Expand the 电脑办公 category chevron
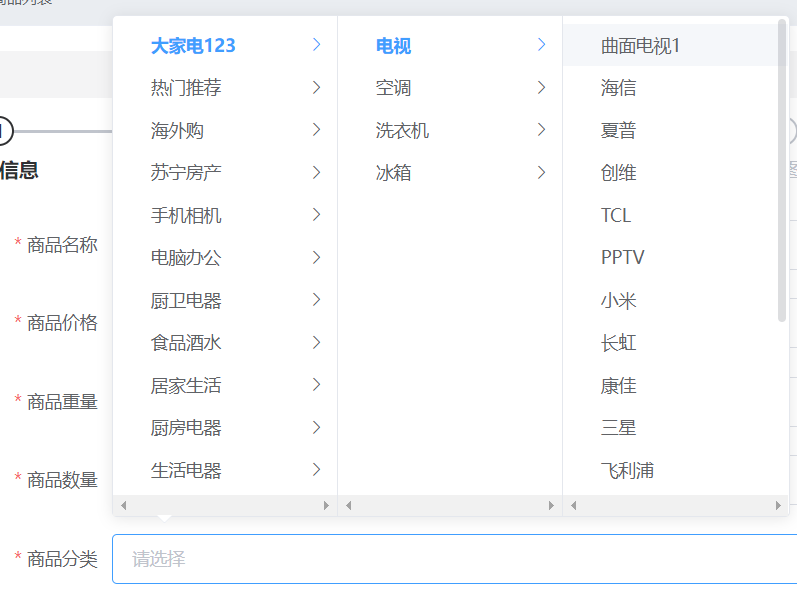797x600 pixels. 316,257
